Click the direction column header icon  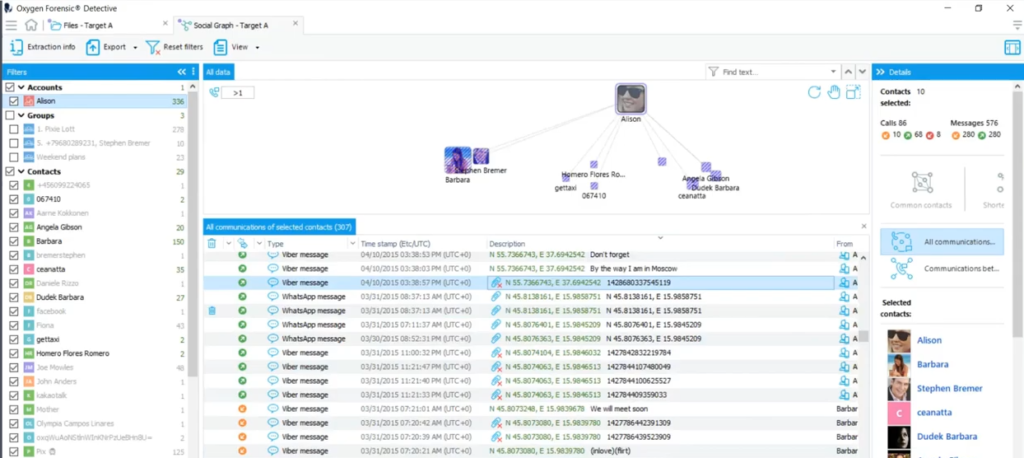242,243
